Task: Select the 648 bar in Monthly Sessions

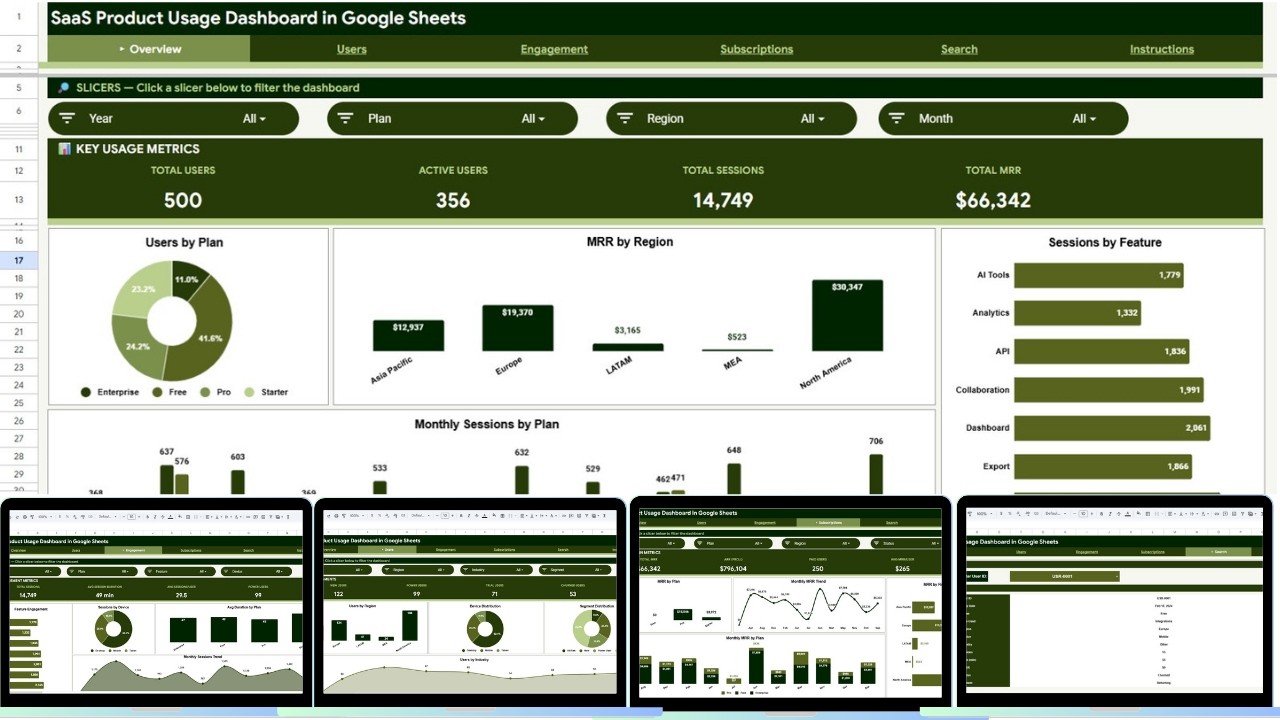Action: 734,479
